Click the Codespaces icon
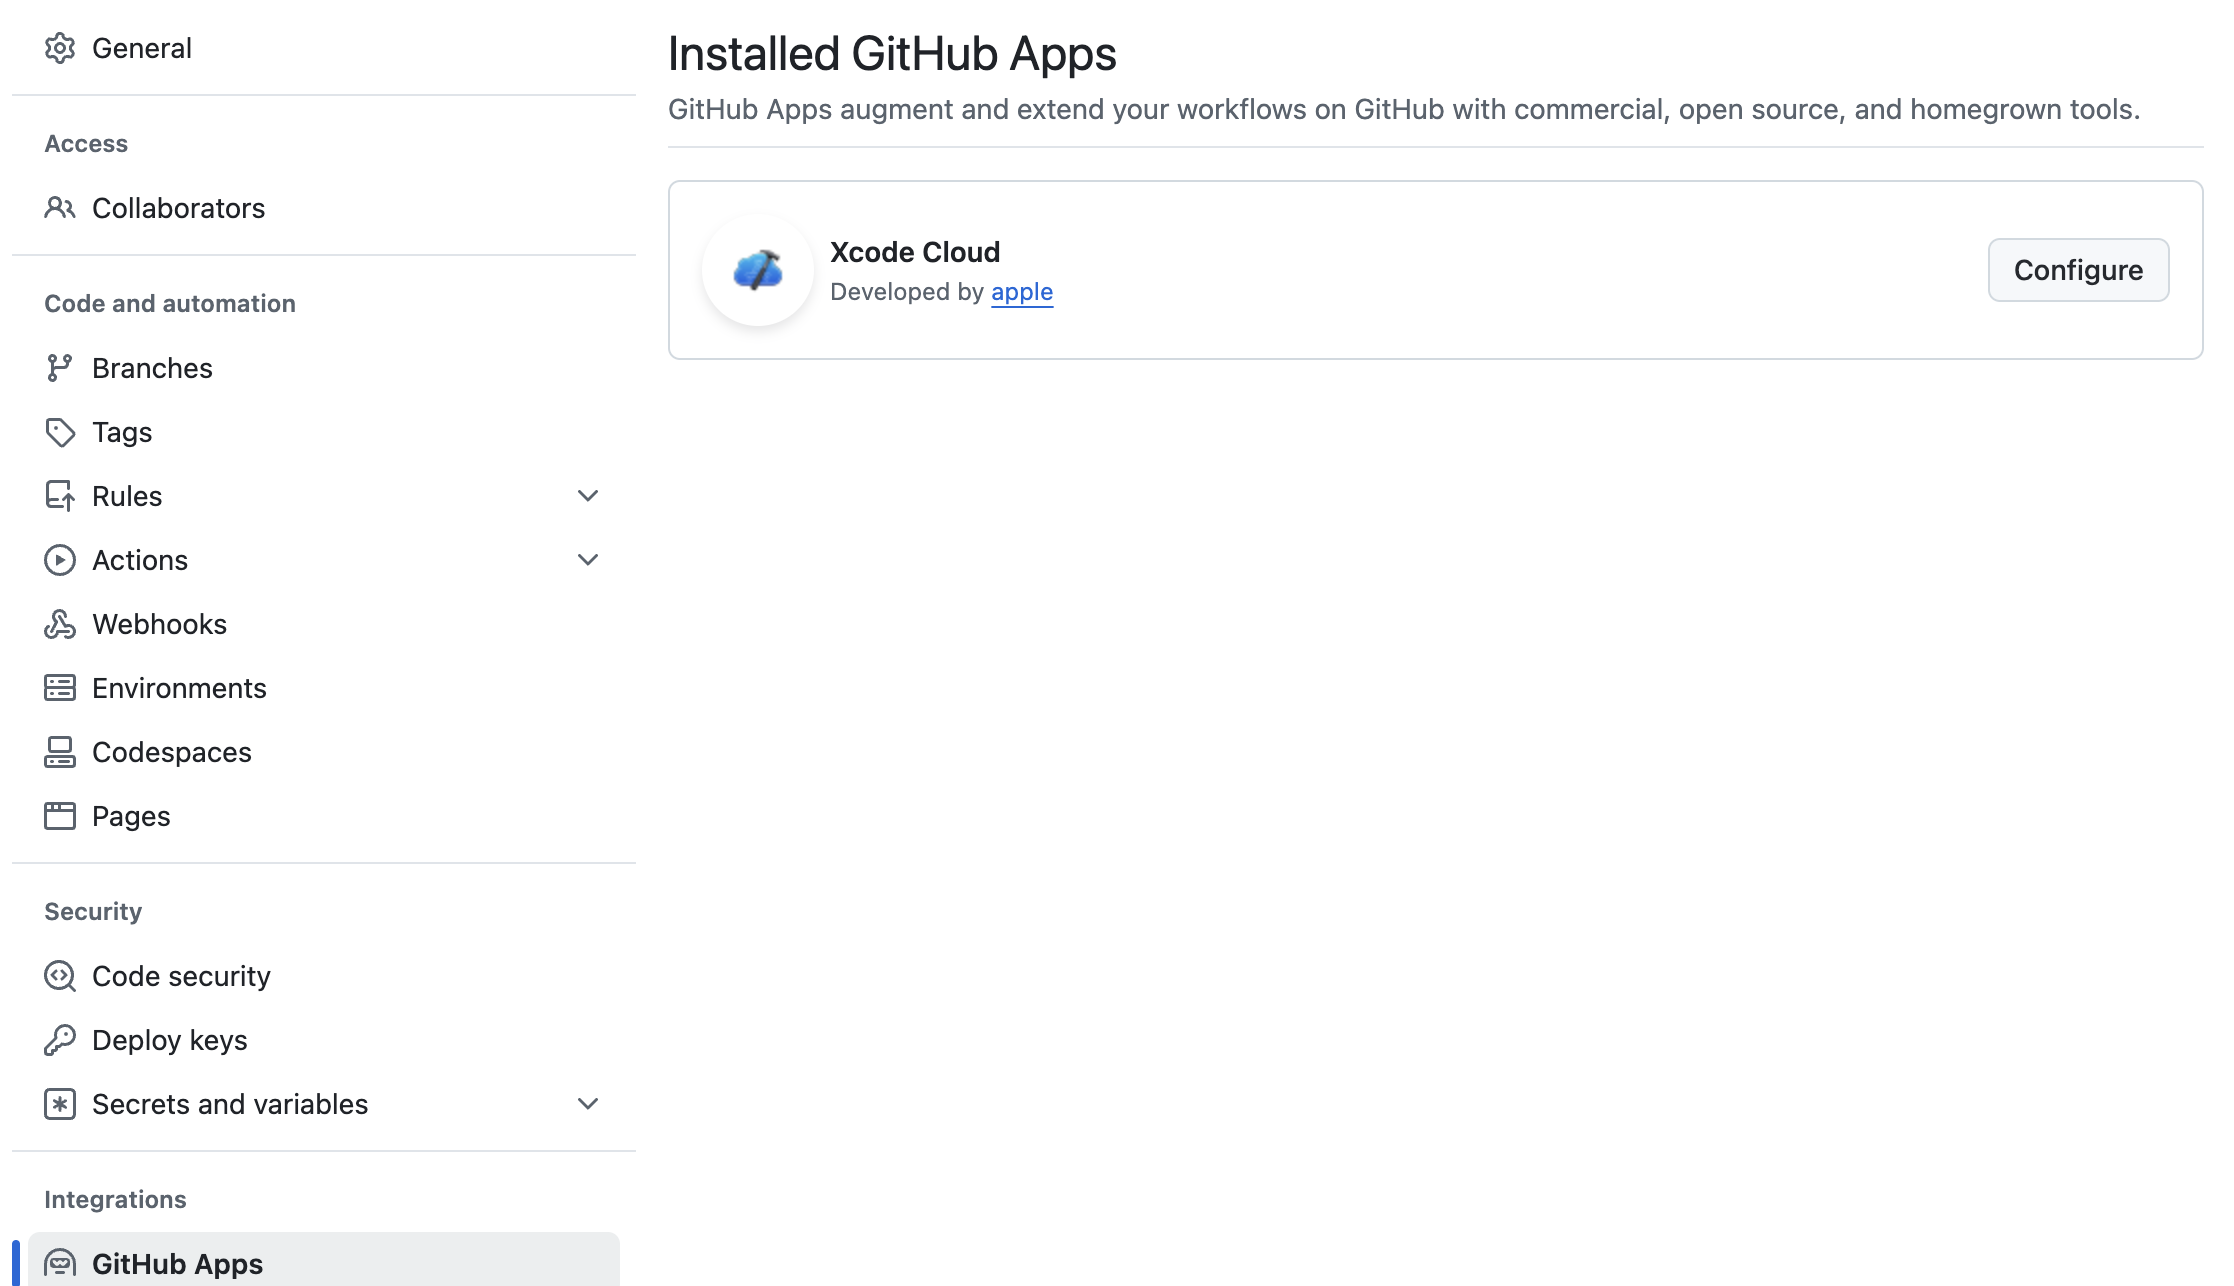Viewport: 2234px width, 1286px height. tap(60, 752)
